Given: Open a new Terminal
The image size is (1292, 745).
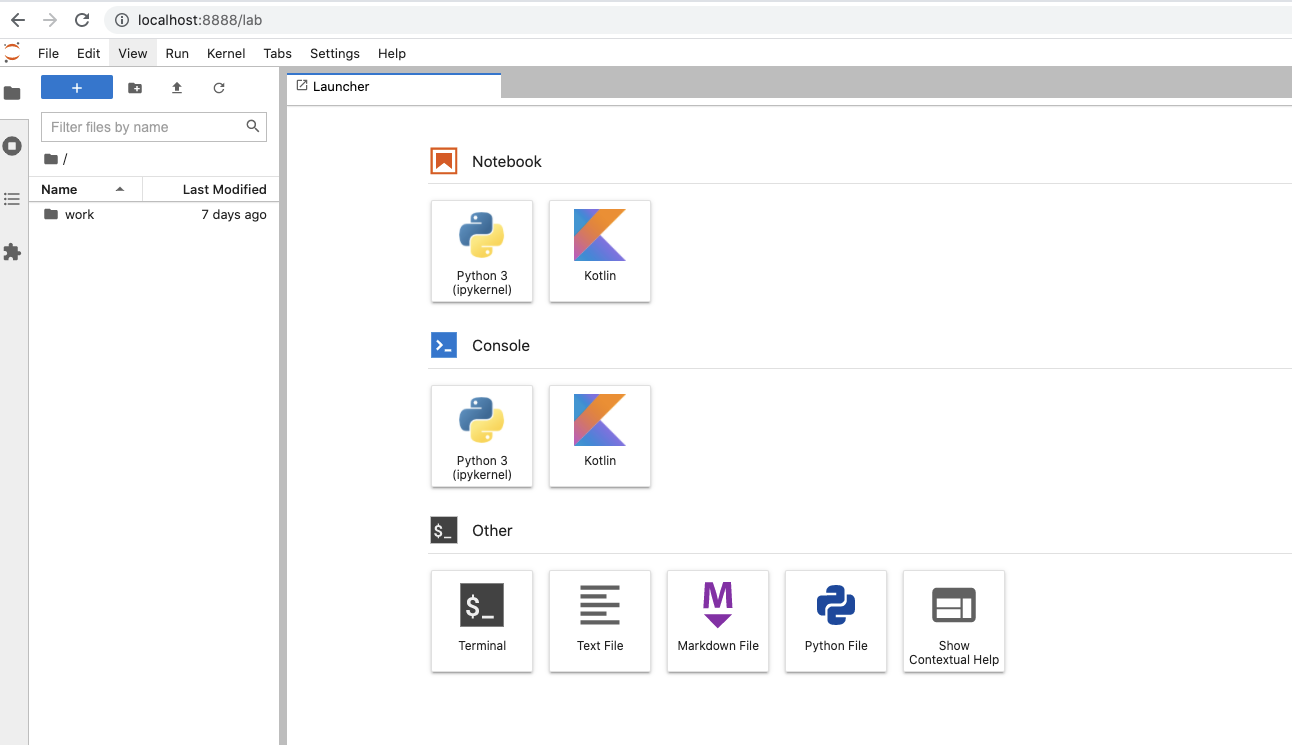Looking at the screenshot, I should (482, 621).
